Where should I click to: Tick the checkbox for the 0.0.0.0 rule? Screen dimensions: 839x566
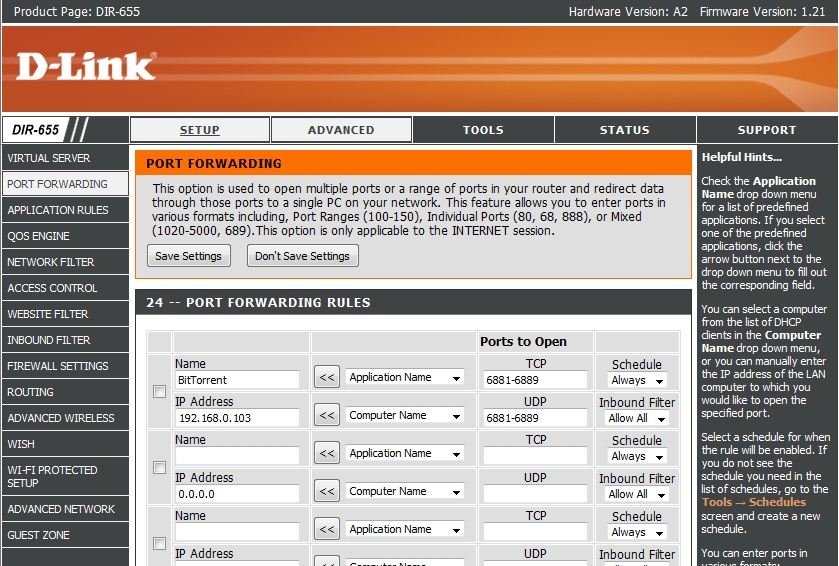pyautogui.click(x=159, y=468)
